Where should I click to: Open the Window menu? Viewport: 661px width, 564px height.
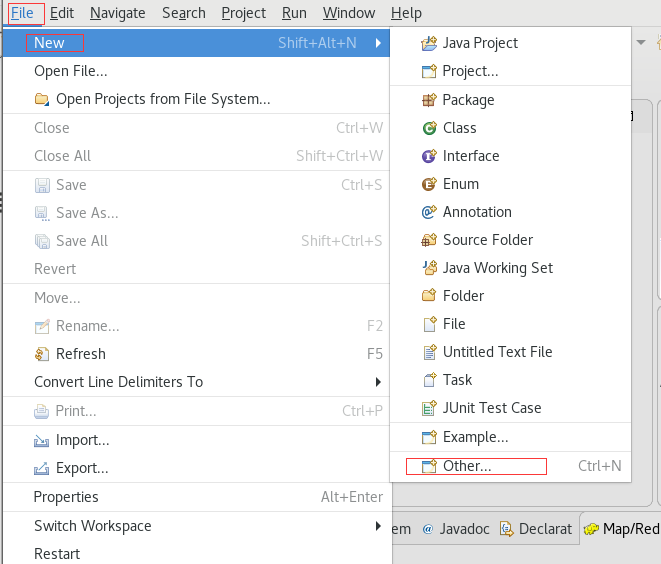(349, 13)
